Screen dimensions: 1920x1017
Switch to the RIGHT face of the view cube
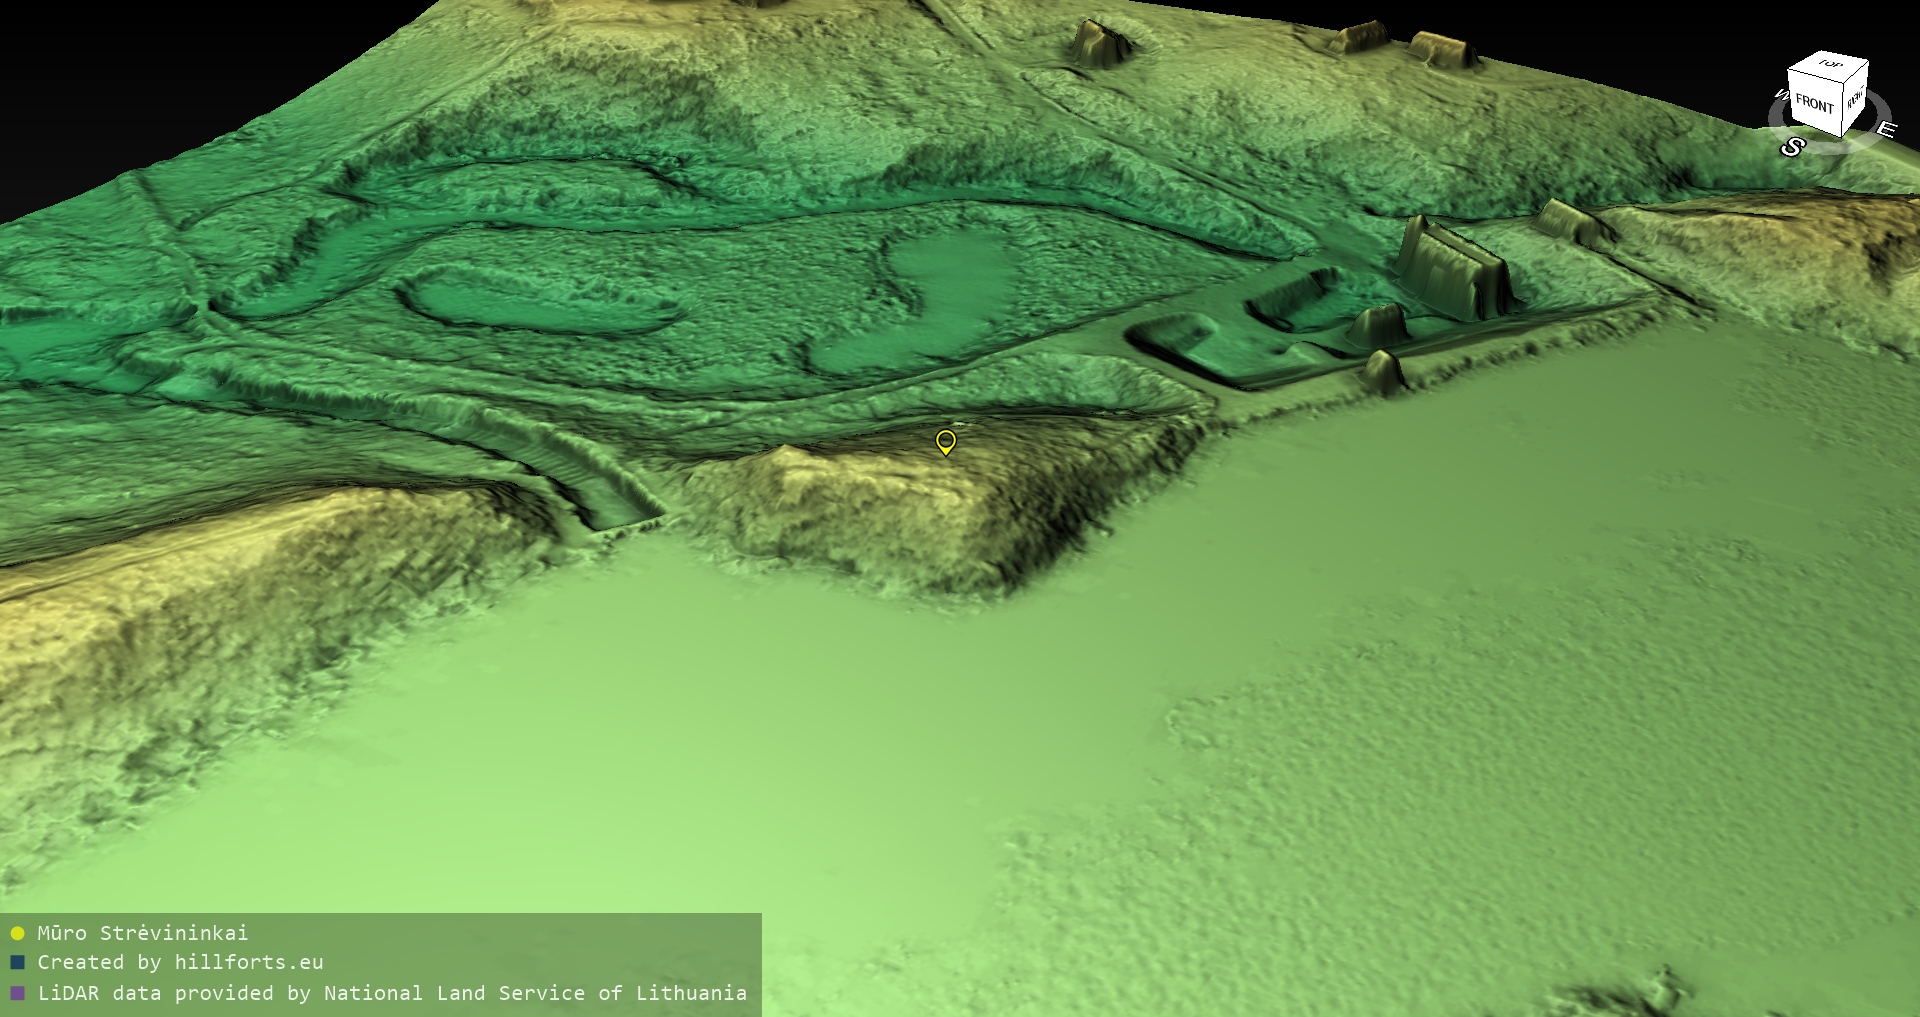(1855, 100)
